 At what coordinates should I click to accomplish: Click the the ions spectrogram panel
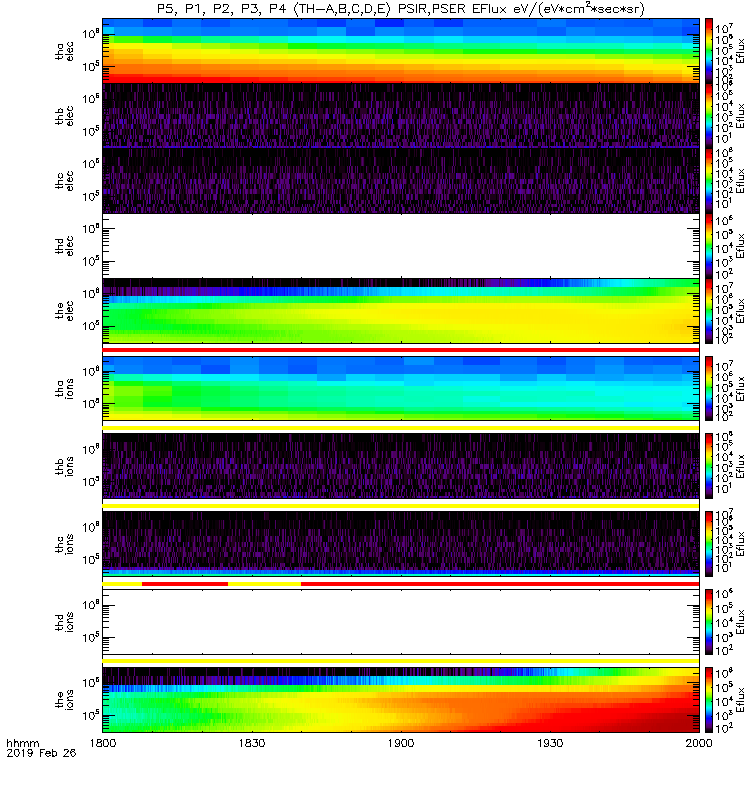[401, 700]
